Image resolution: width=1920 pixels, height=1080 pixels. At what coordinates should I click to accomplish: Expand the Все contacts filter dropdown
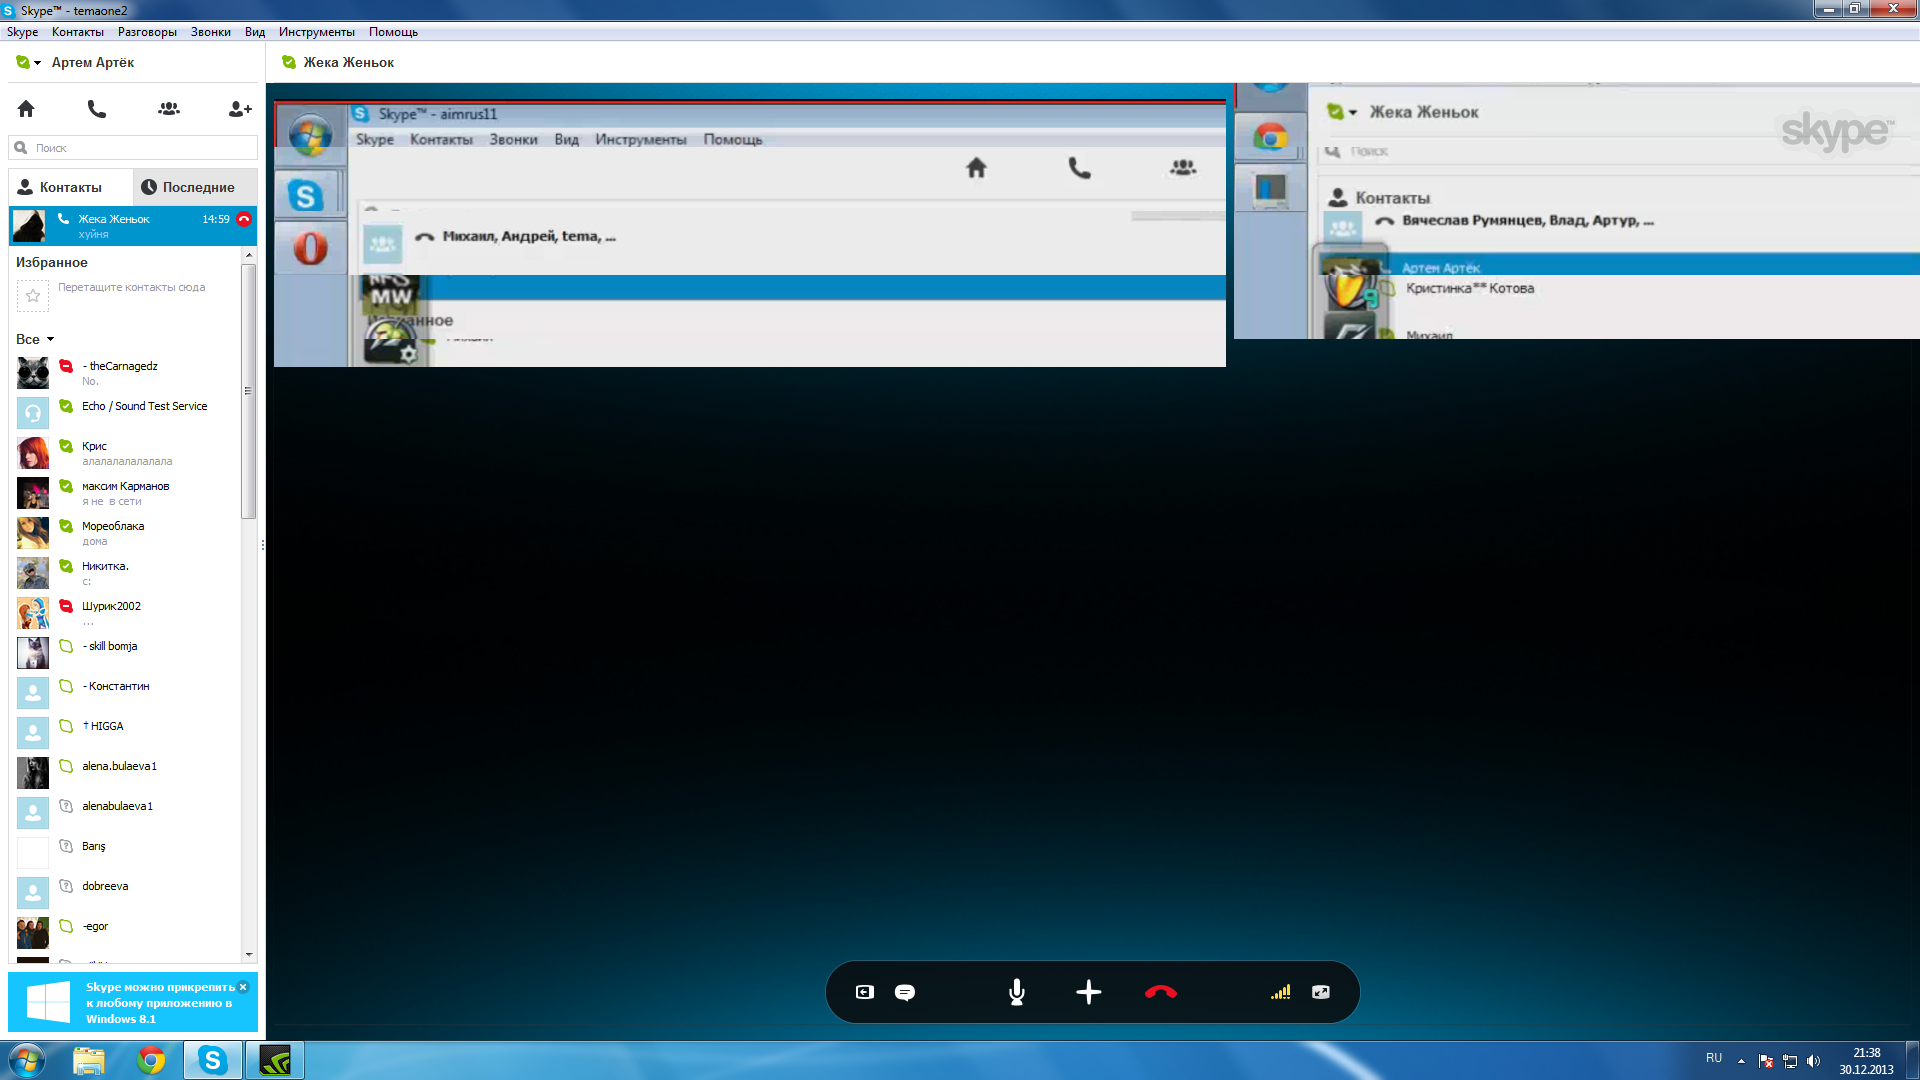pos(35,339)
